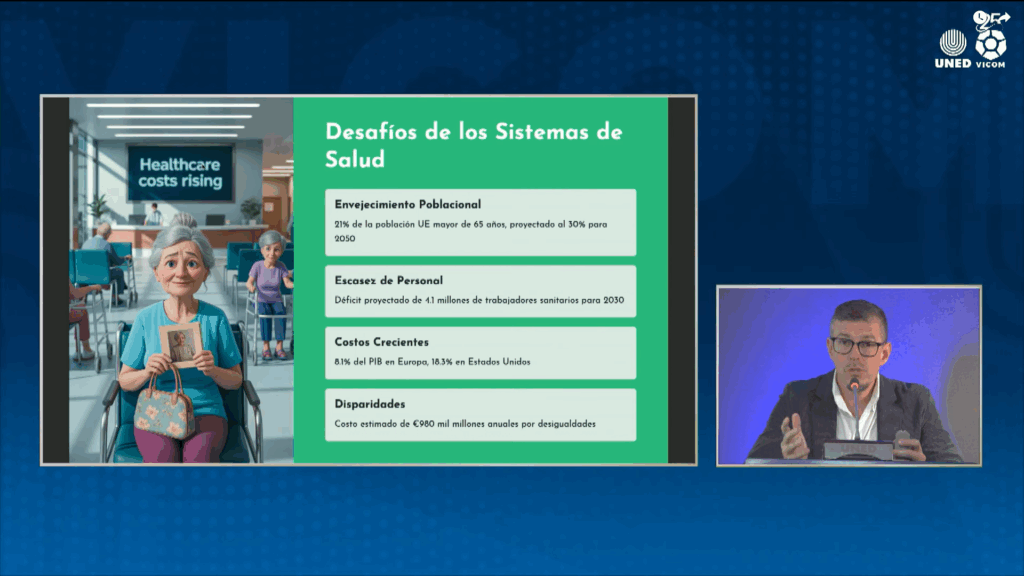Click the VICOM soccer-ball style logo

point(990,42)
